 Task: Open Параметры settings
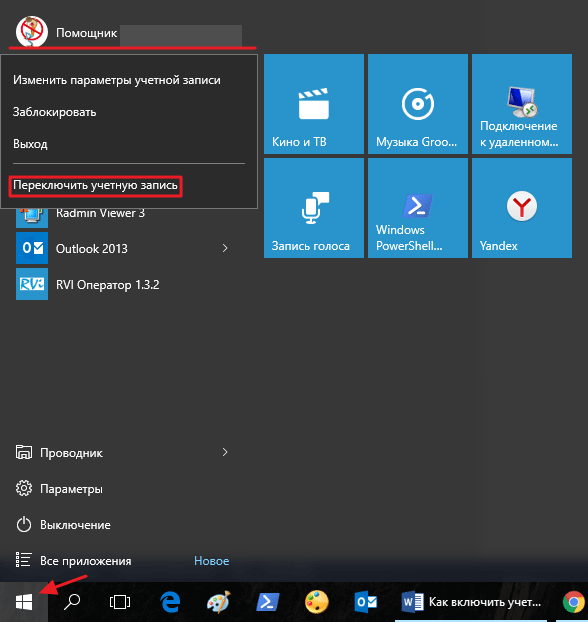(71, 489)
